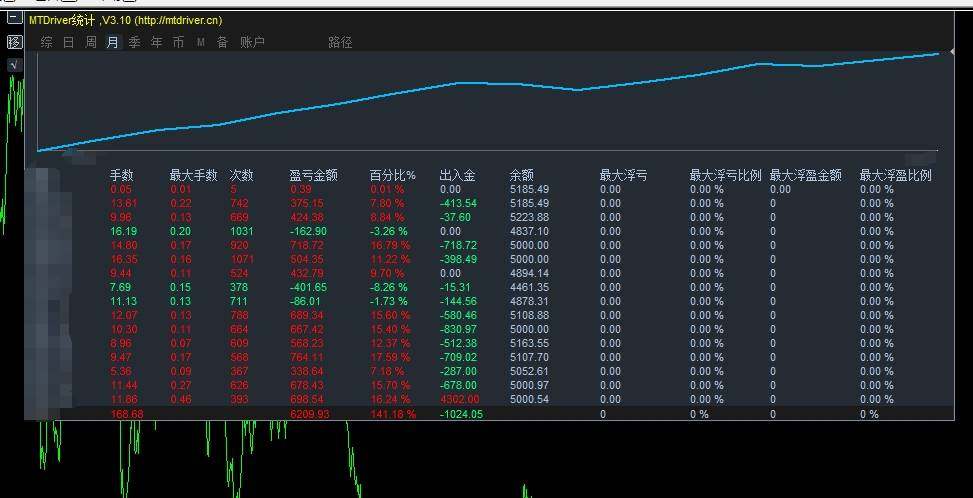Open the 账户 account tab

click(252, 42)
